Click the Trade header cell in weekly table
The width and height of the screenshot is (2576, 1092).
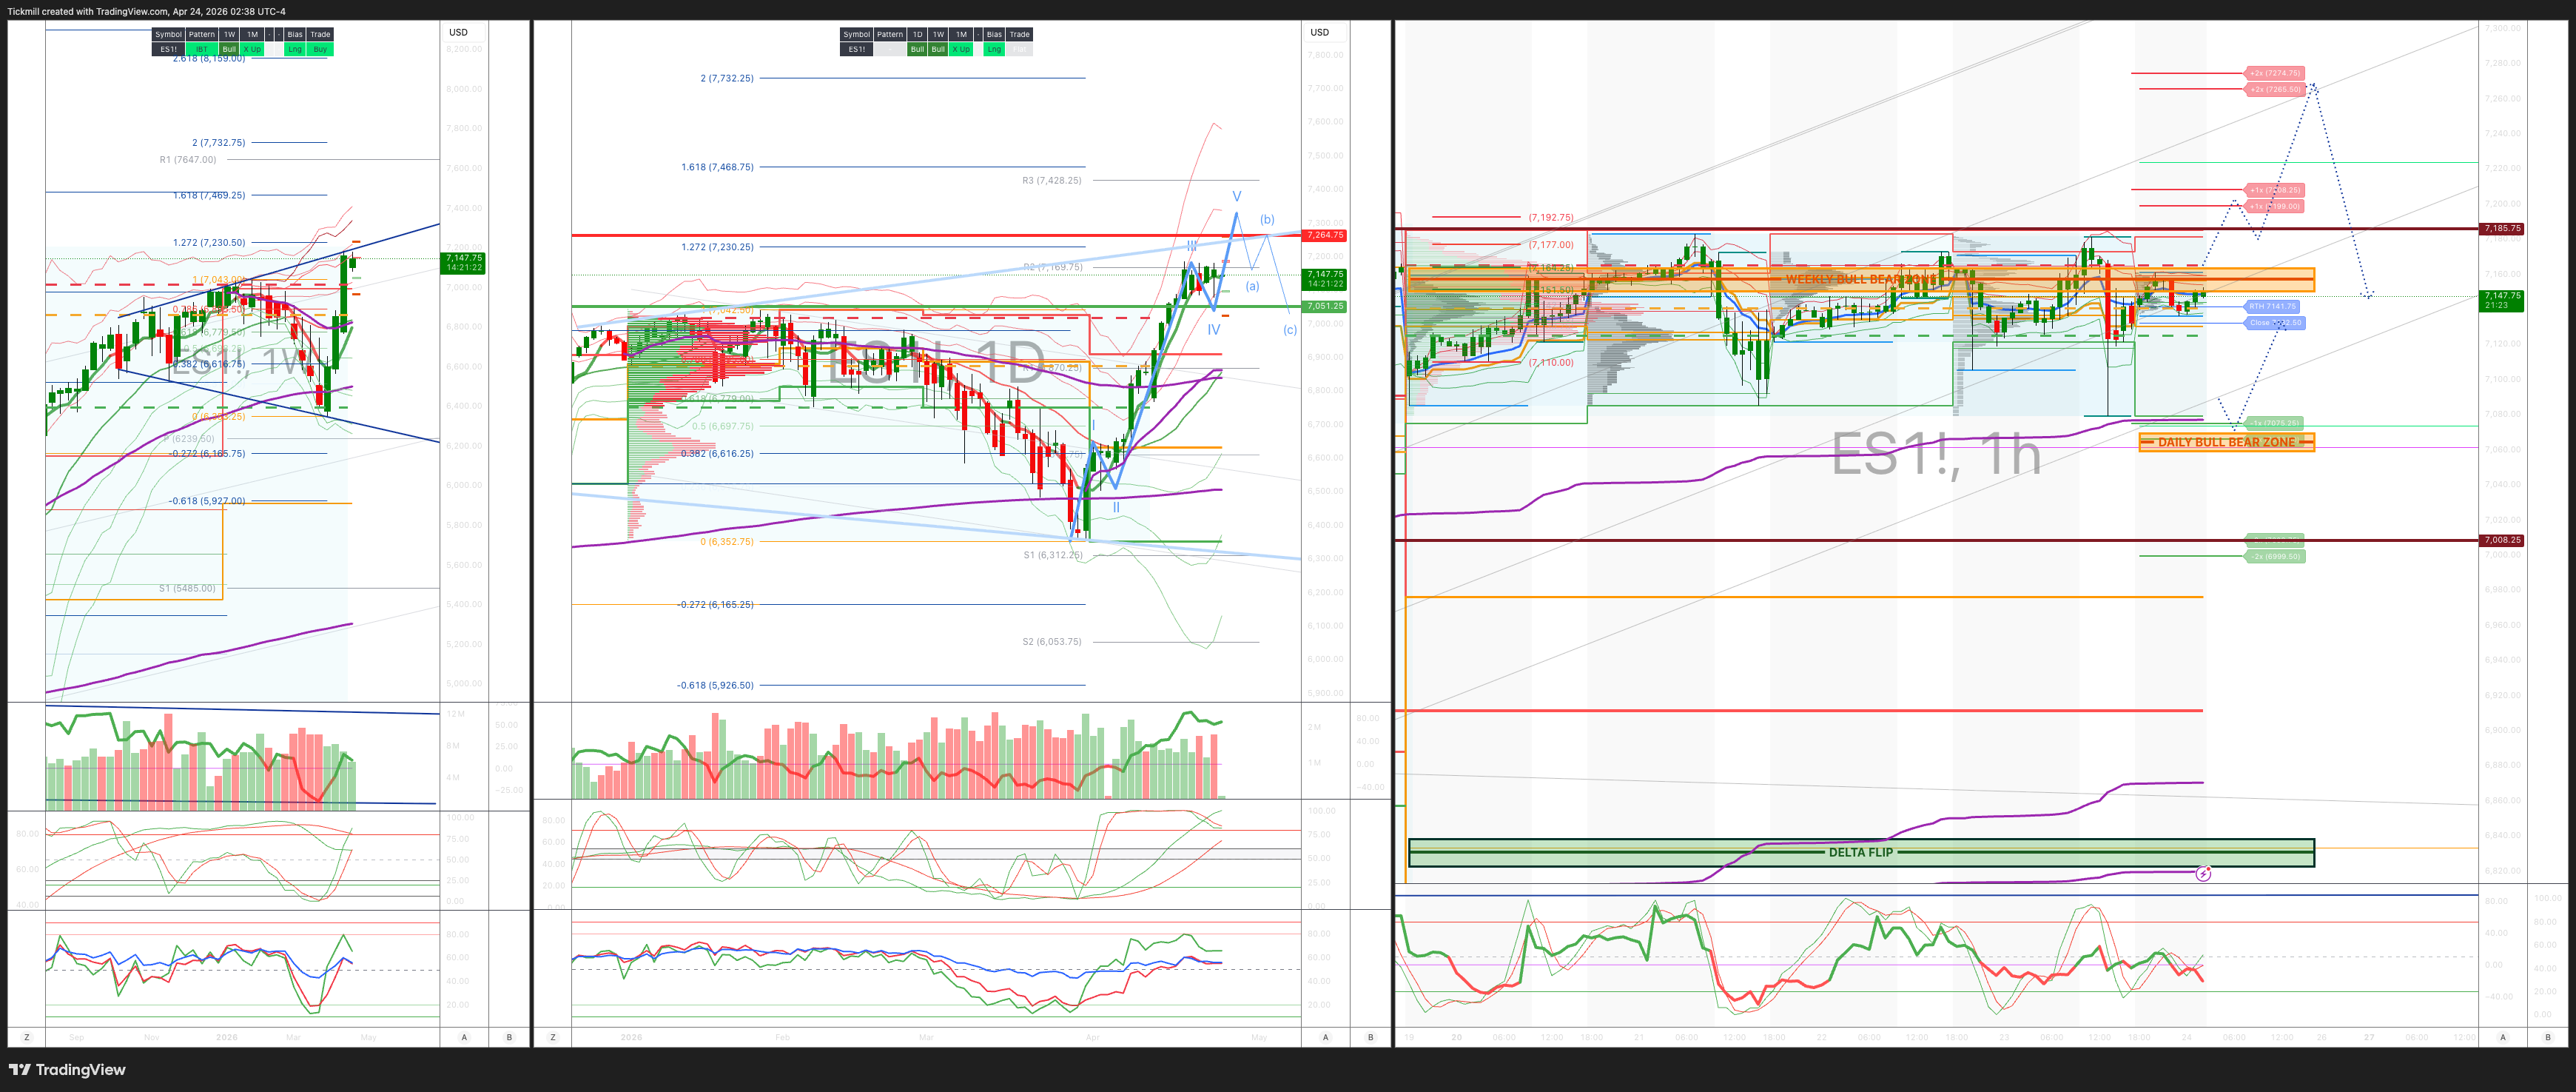320,34
